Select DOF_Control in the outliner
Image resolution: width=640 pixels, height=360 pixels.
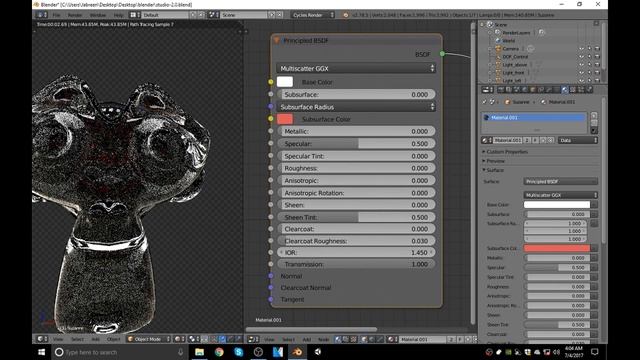515,57
